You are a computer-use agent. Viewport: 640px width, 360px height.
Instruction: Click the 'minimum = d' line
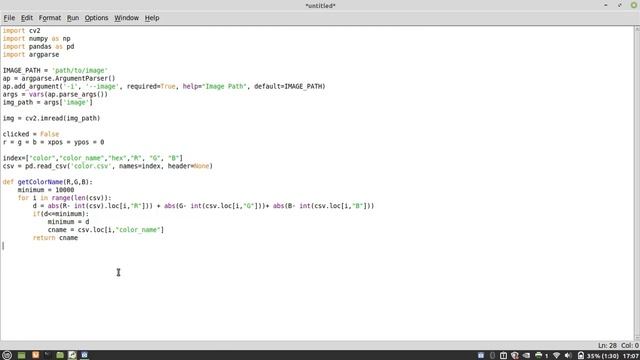[x=68, y=222]
